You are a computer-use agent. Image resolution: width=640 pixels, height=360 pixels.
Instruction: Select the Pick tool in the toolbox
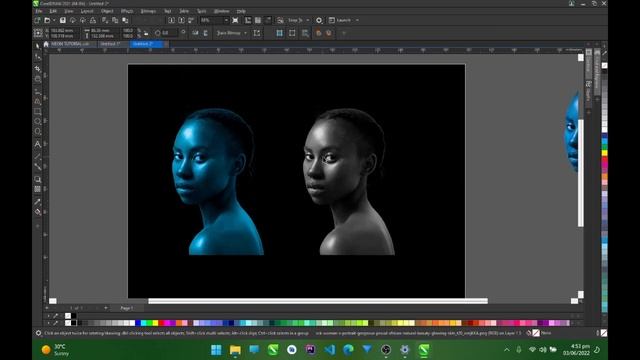pos(38,46)
